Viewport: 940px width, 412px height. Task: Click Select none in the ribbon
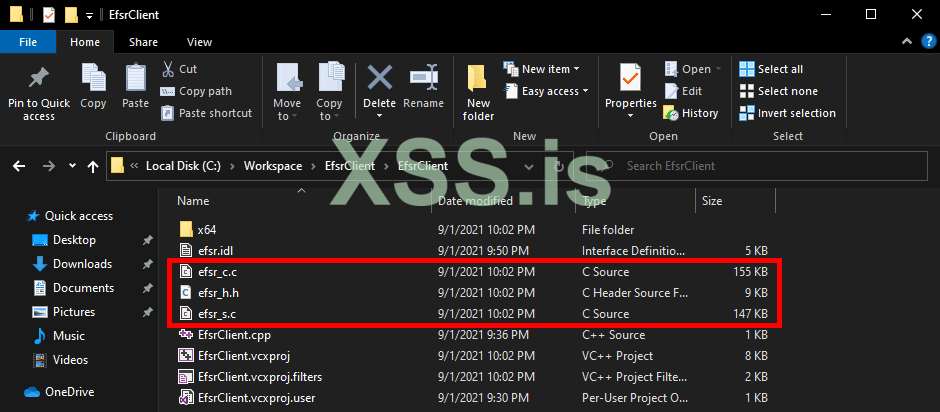tap(778, 91)
